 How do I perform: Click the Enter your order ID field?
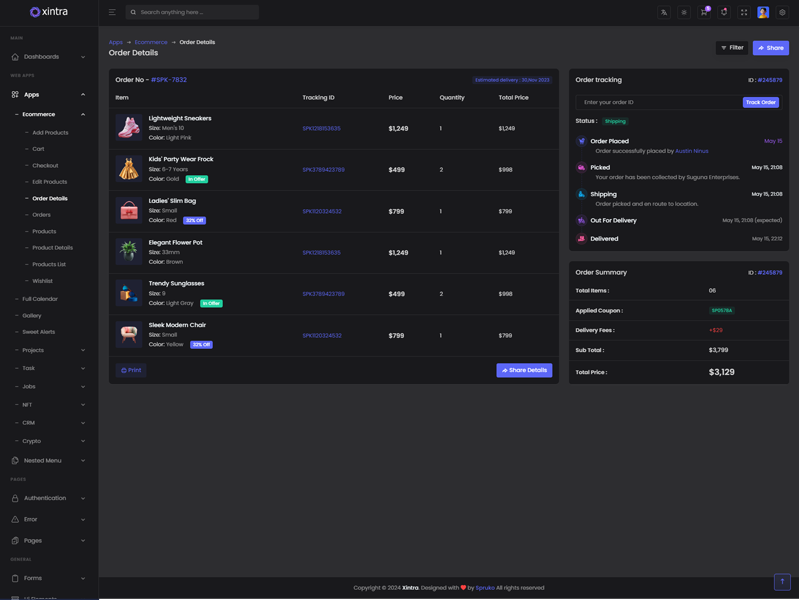coord(658,102)
